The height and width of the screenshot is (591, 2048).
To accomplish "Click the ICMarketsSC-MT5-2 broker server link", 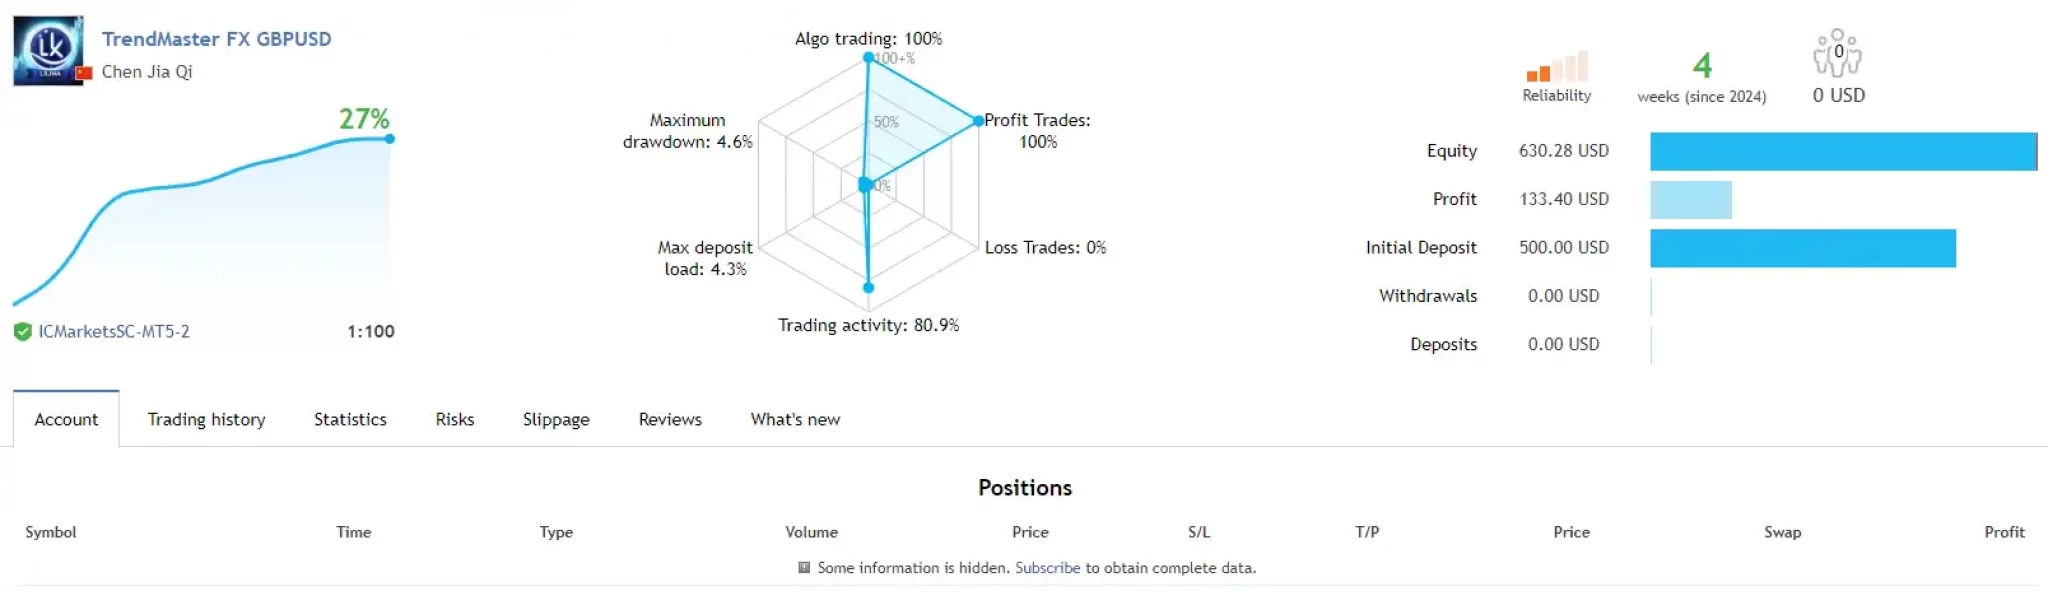I will click(x=114, y=332).
